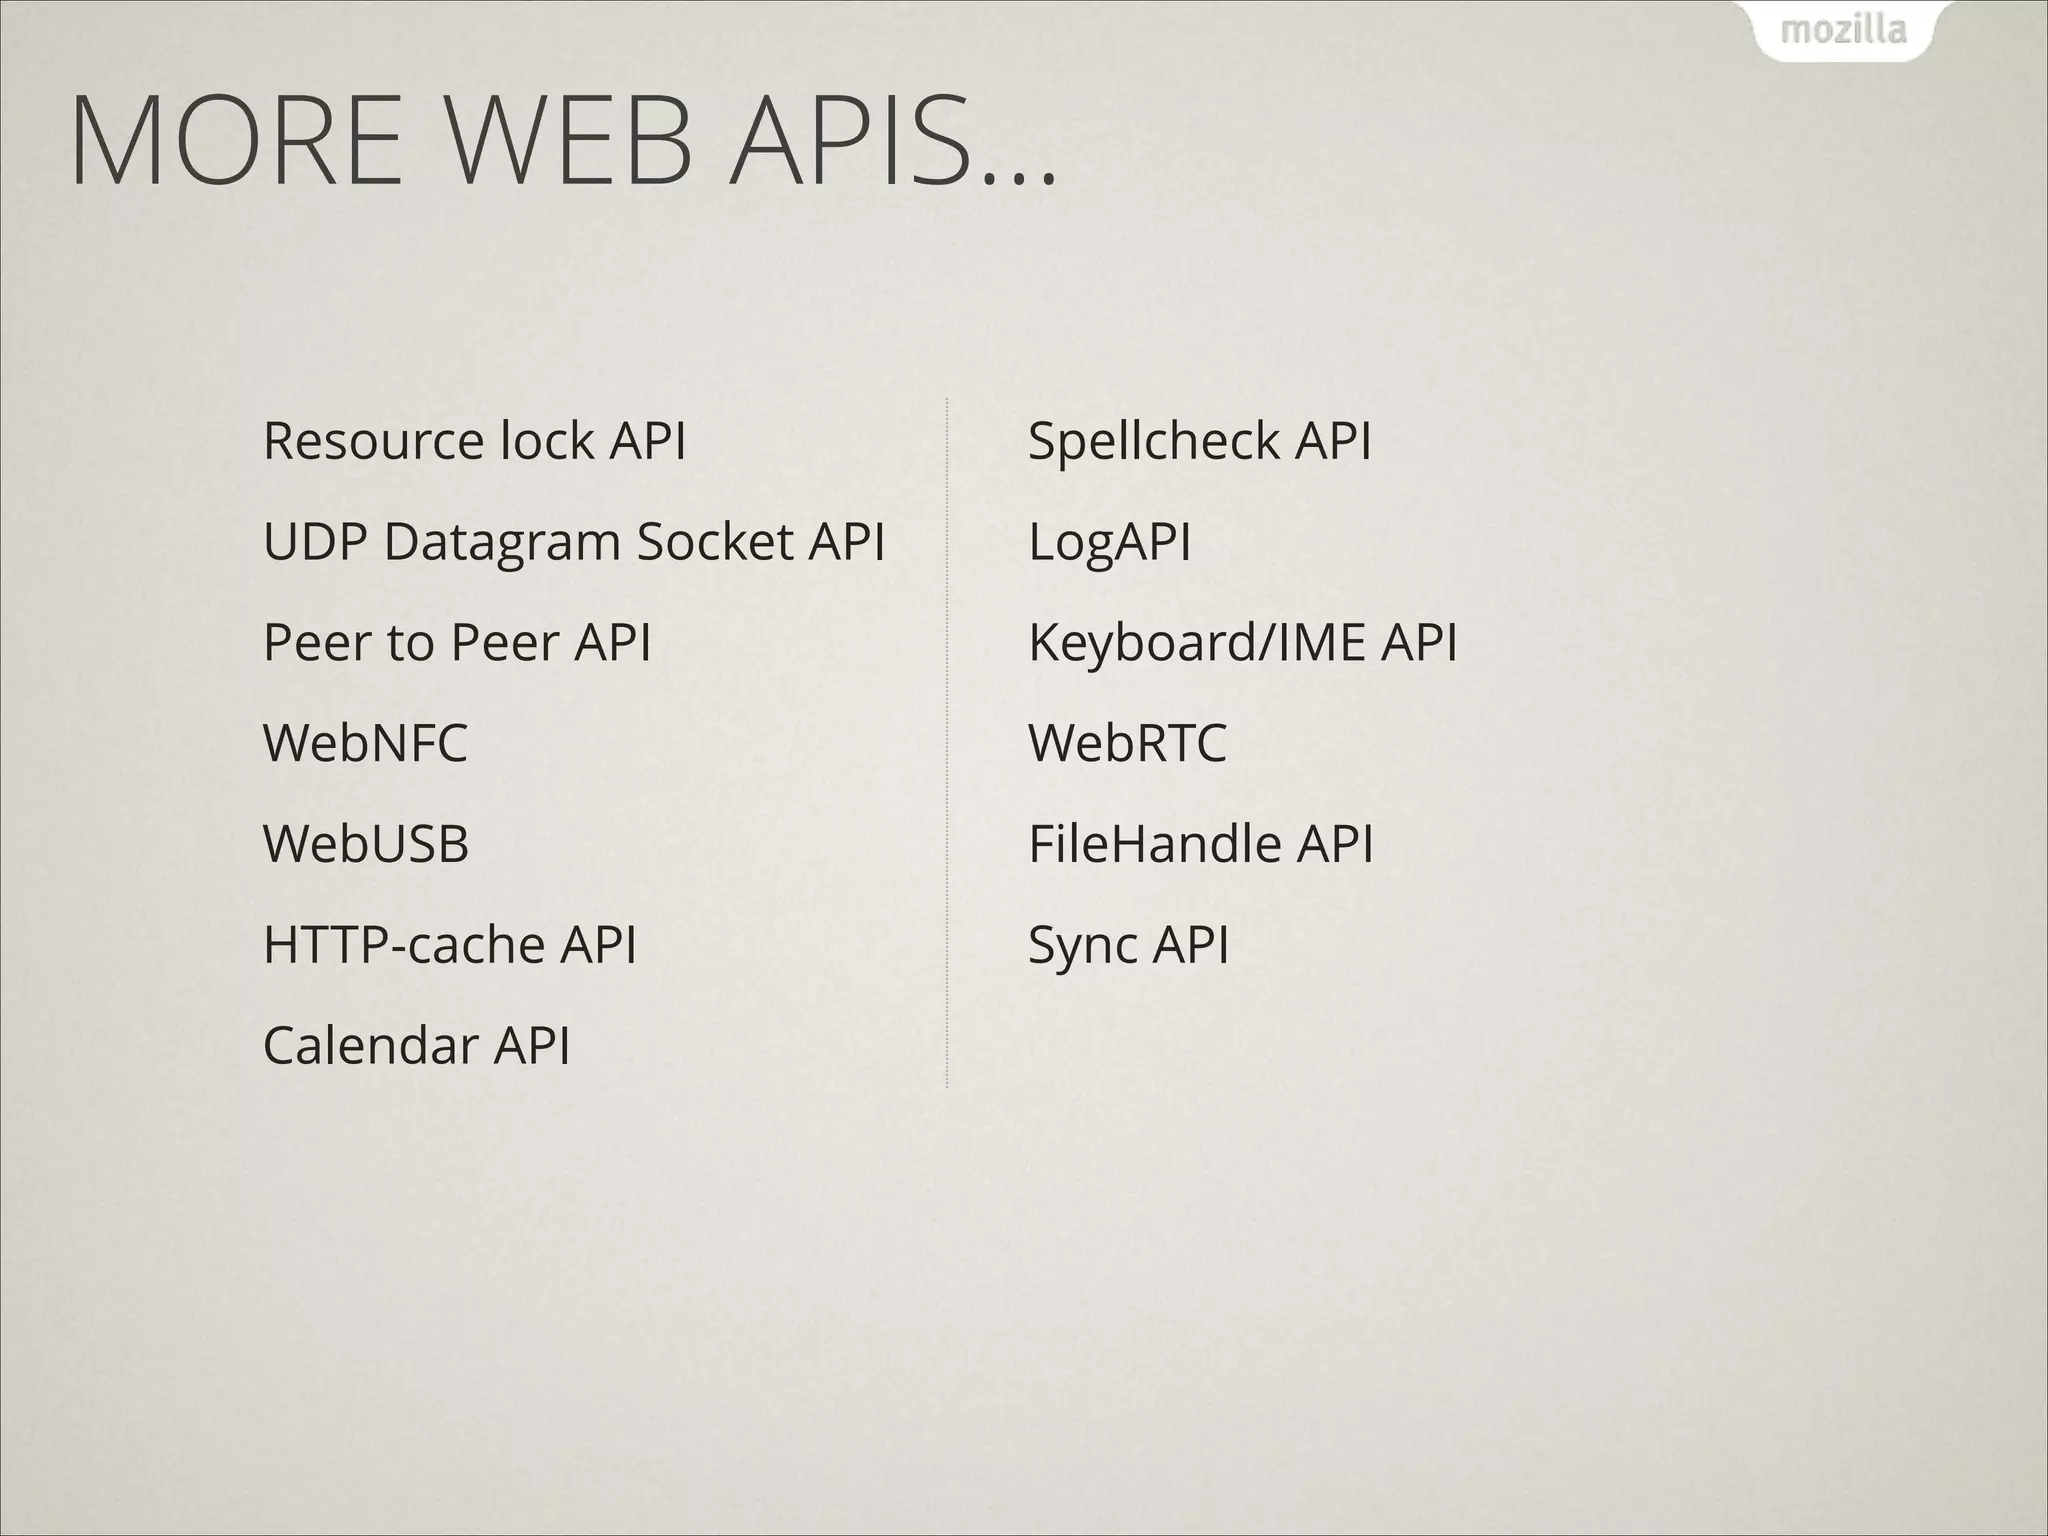The image size is (2048, 1536).
Task: Select 'HTTP-cache API' entry
Action: click(450, 945)
